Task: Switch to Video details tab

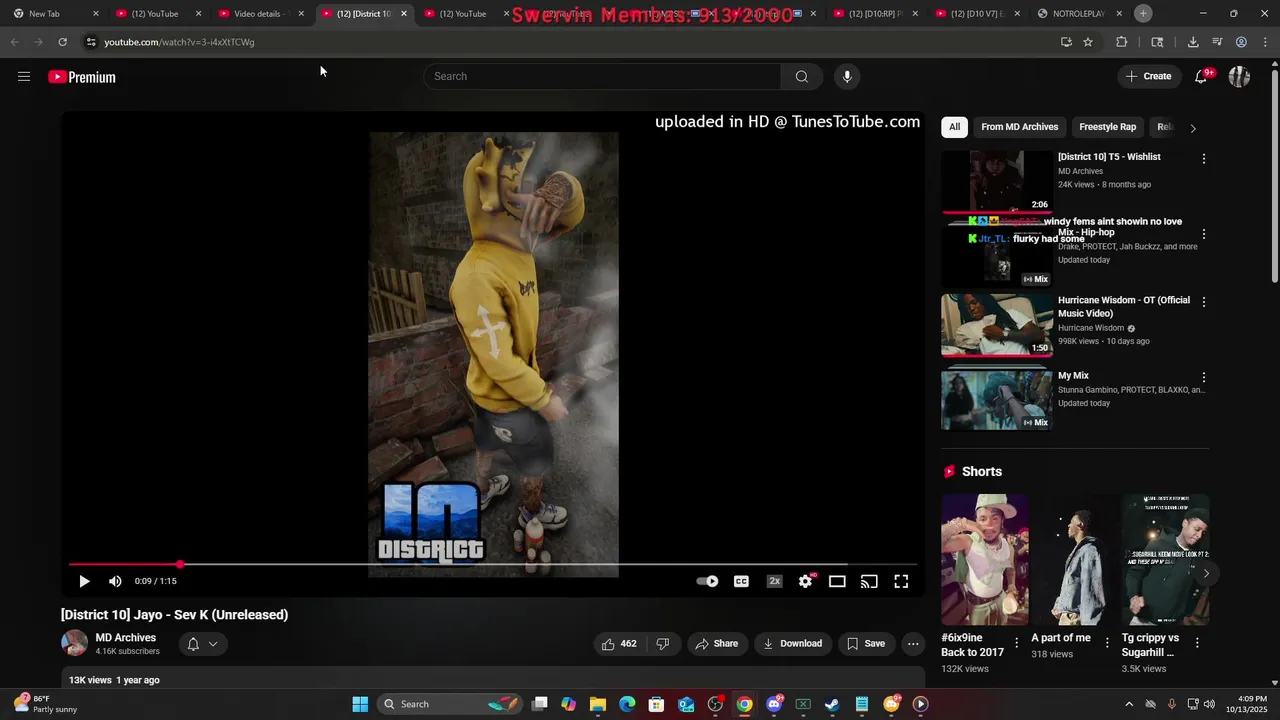Action: click(260, 14)
